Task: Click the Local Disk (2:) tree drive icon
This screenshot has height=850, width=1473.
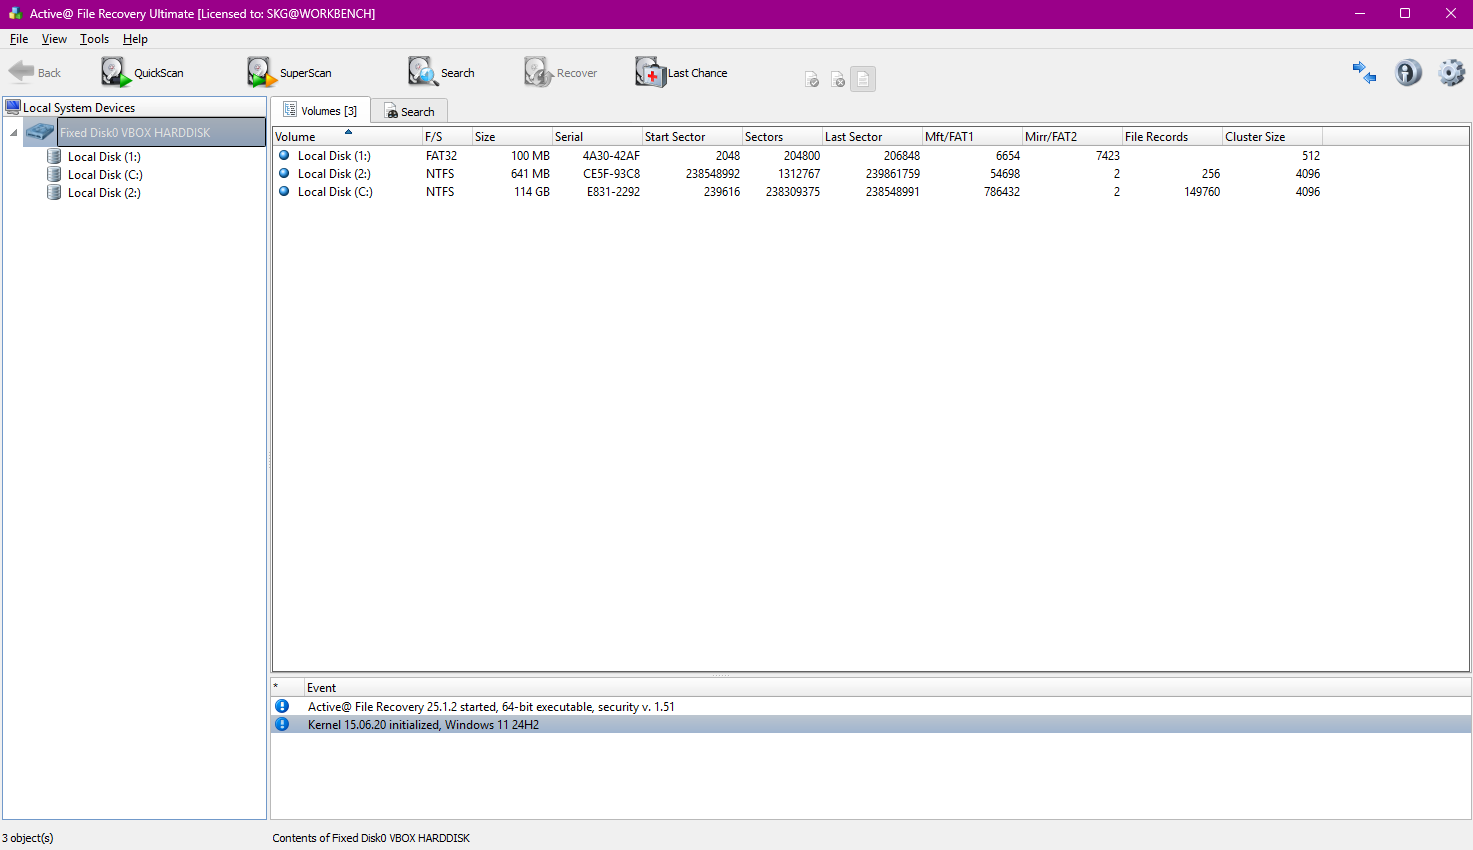Action: [x=54, y=192]
